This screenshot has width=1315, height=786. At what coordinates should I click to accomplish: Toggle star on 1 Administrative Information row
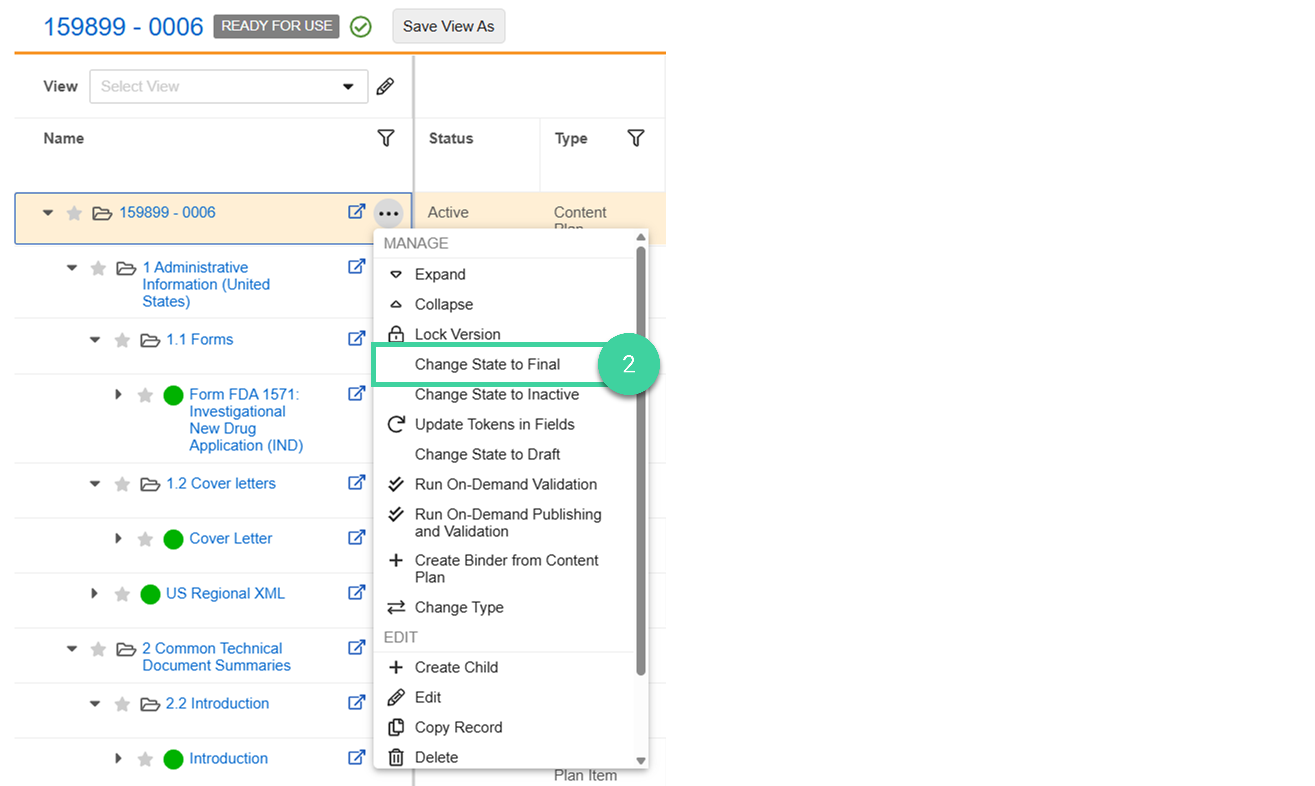(98, 268)
